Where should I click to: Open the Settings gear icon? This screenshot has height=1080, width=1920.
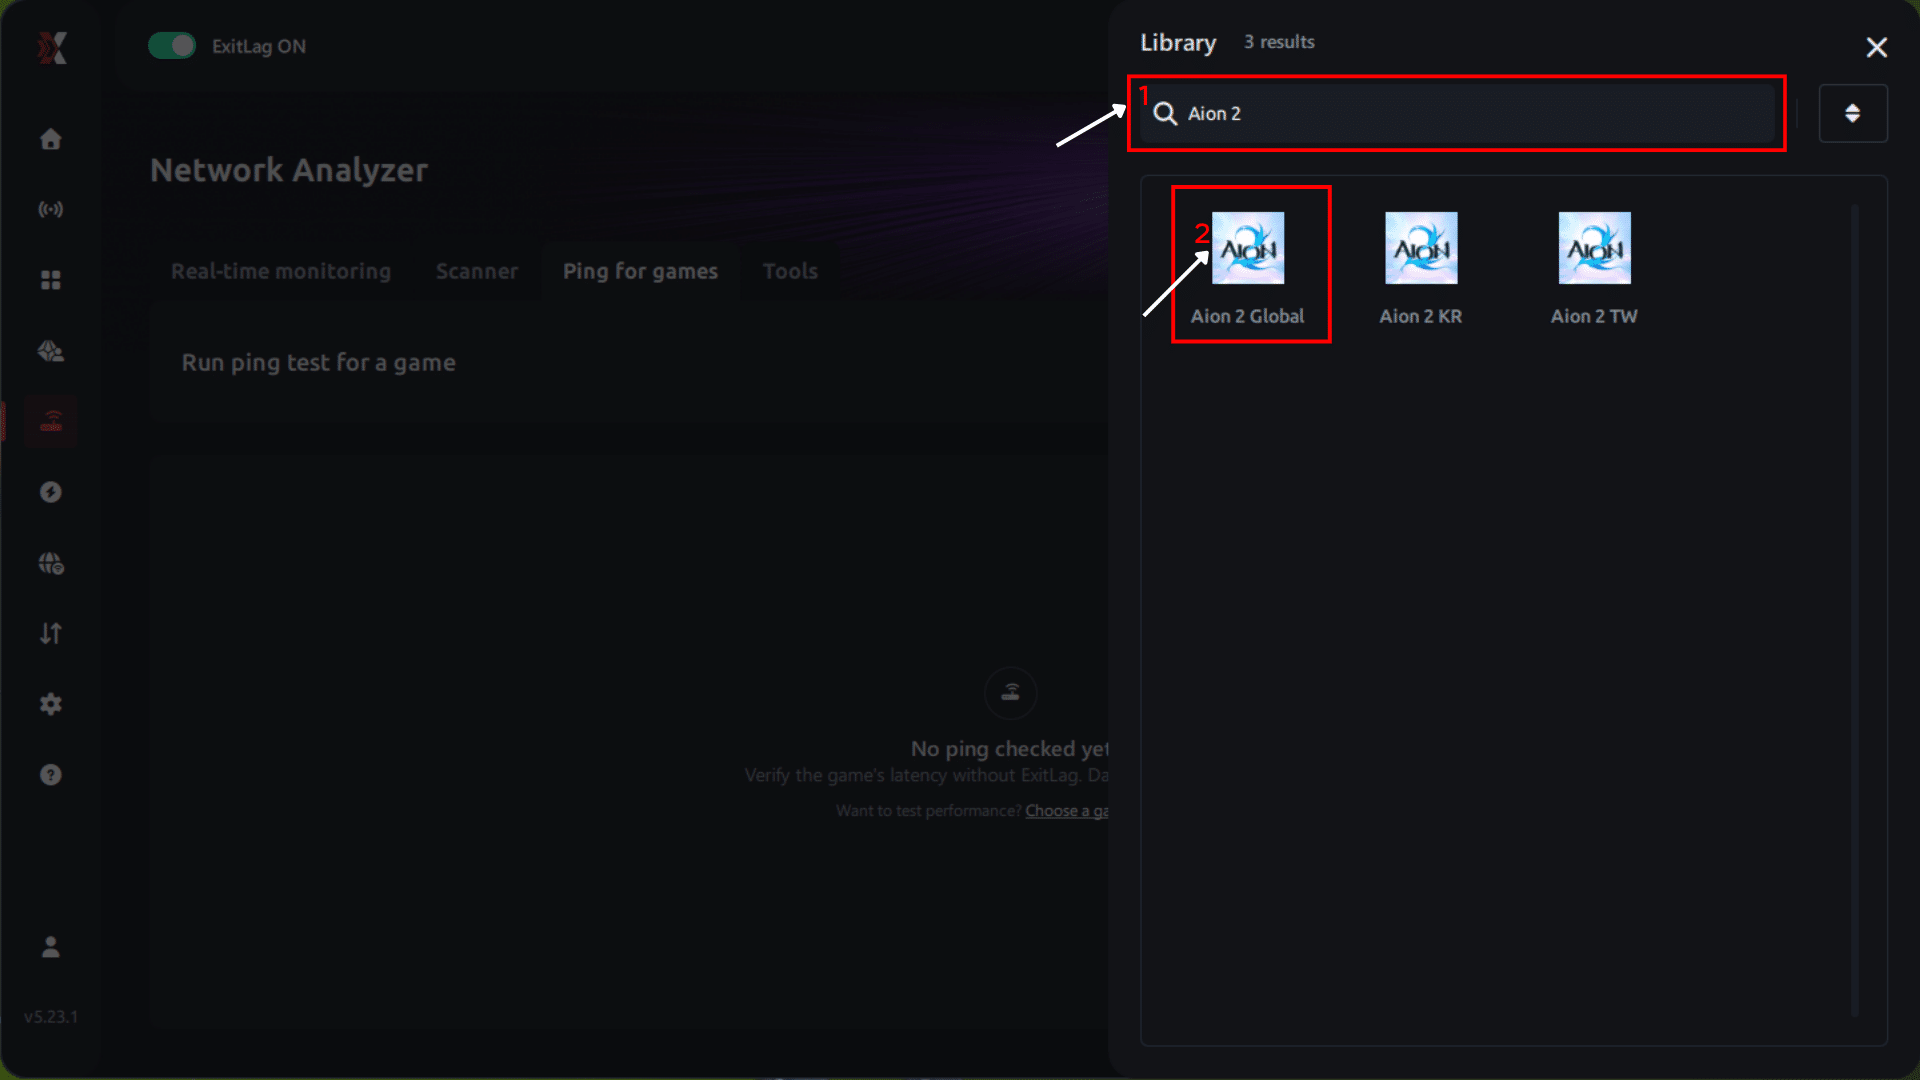coord(51,704)
